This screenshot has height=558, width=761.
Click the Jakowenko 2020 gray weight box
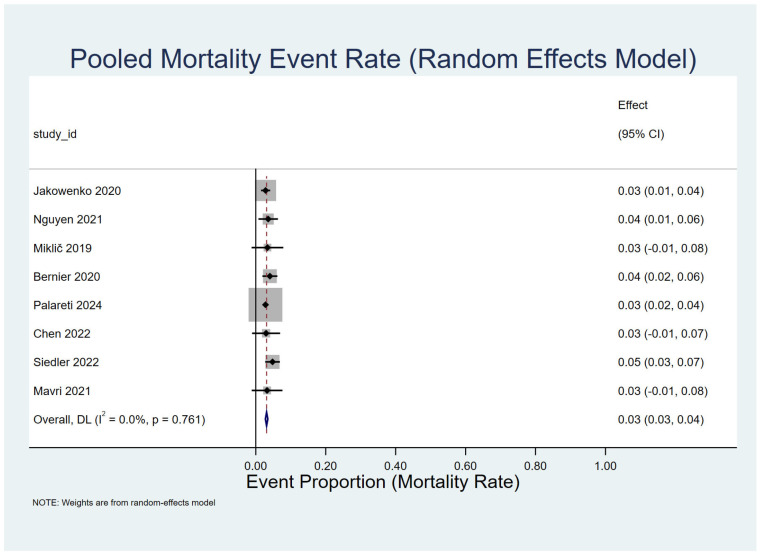click(x=266, y=191)
